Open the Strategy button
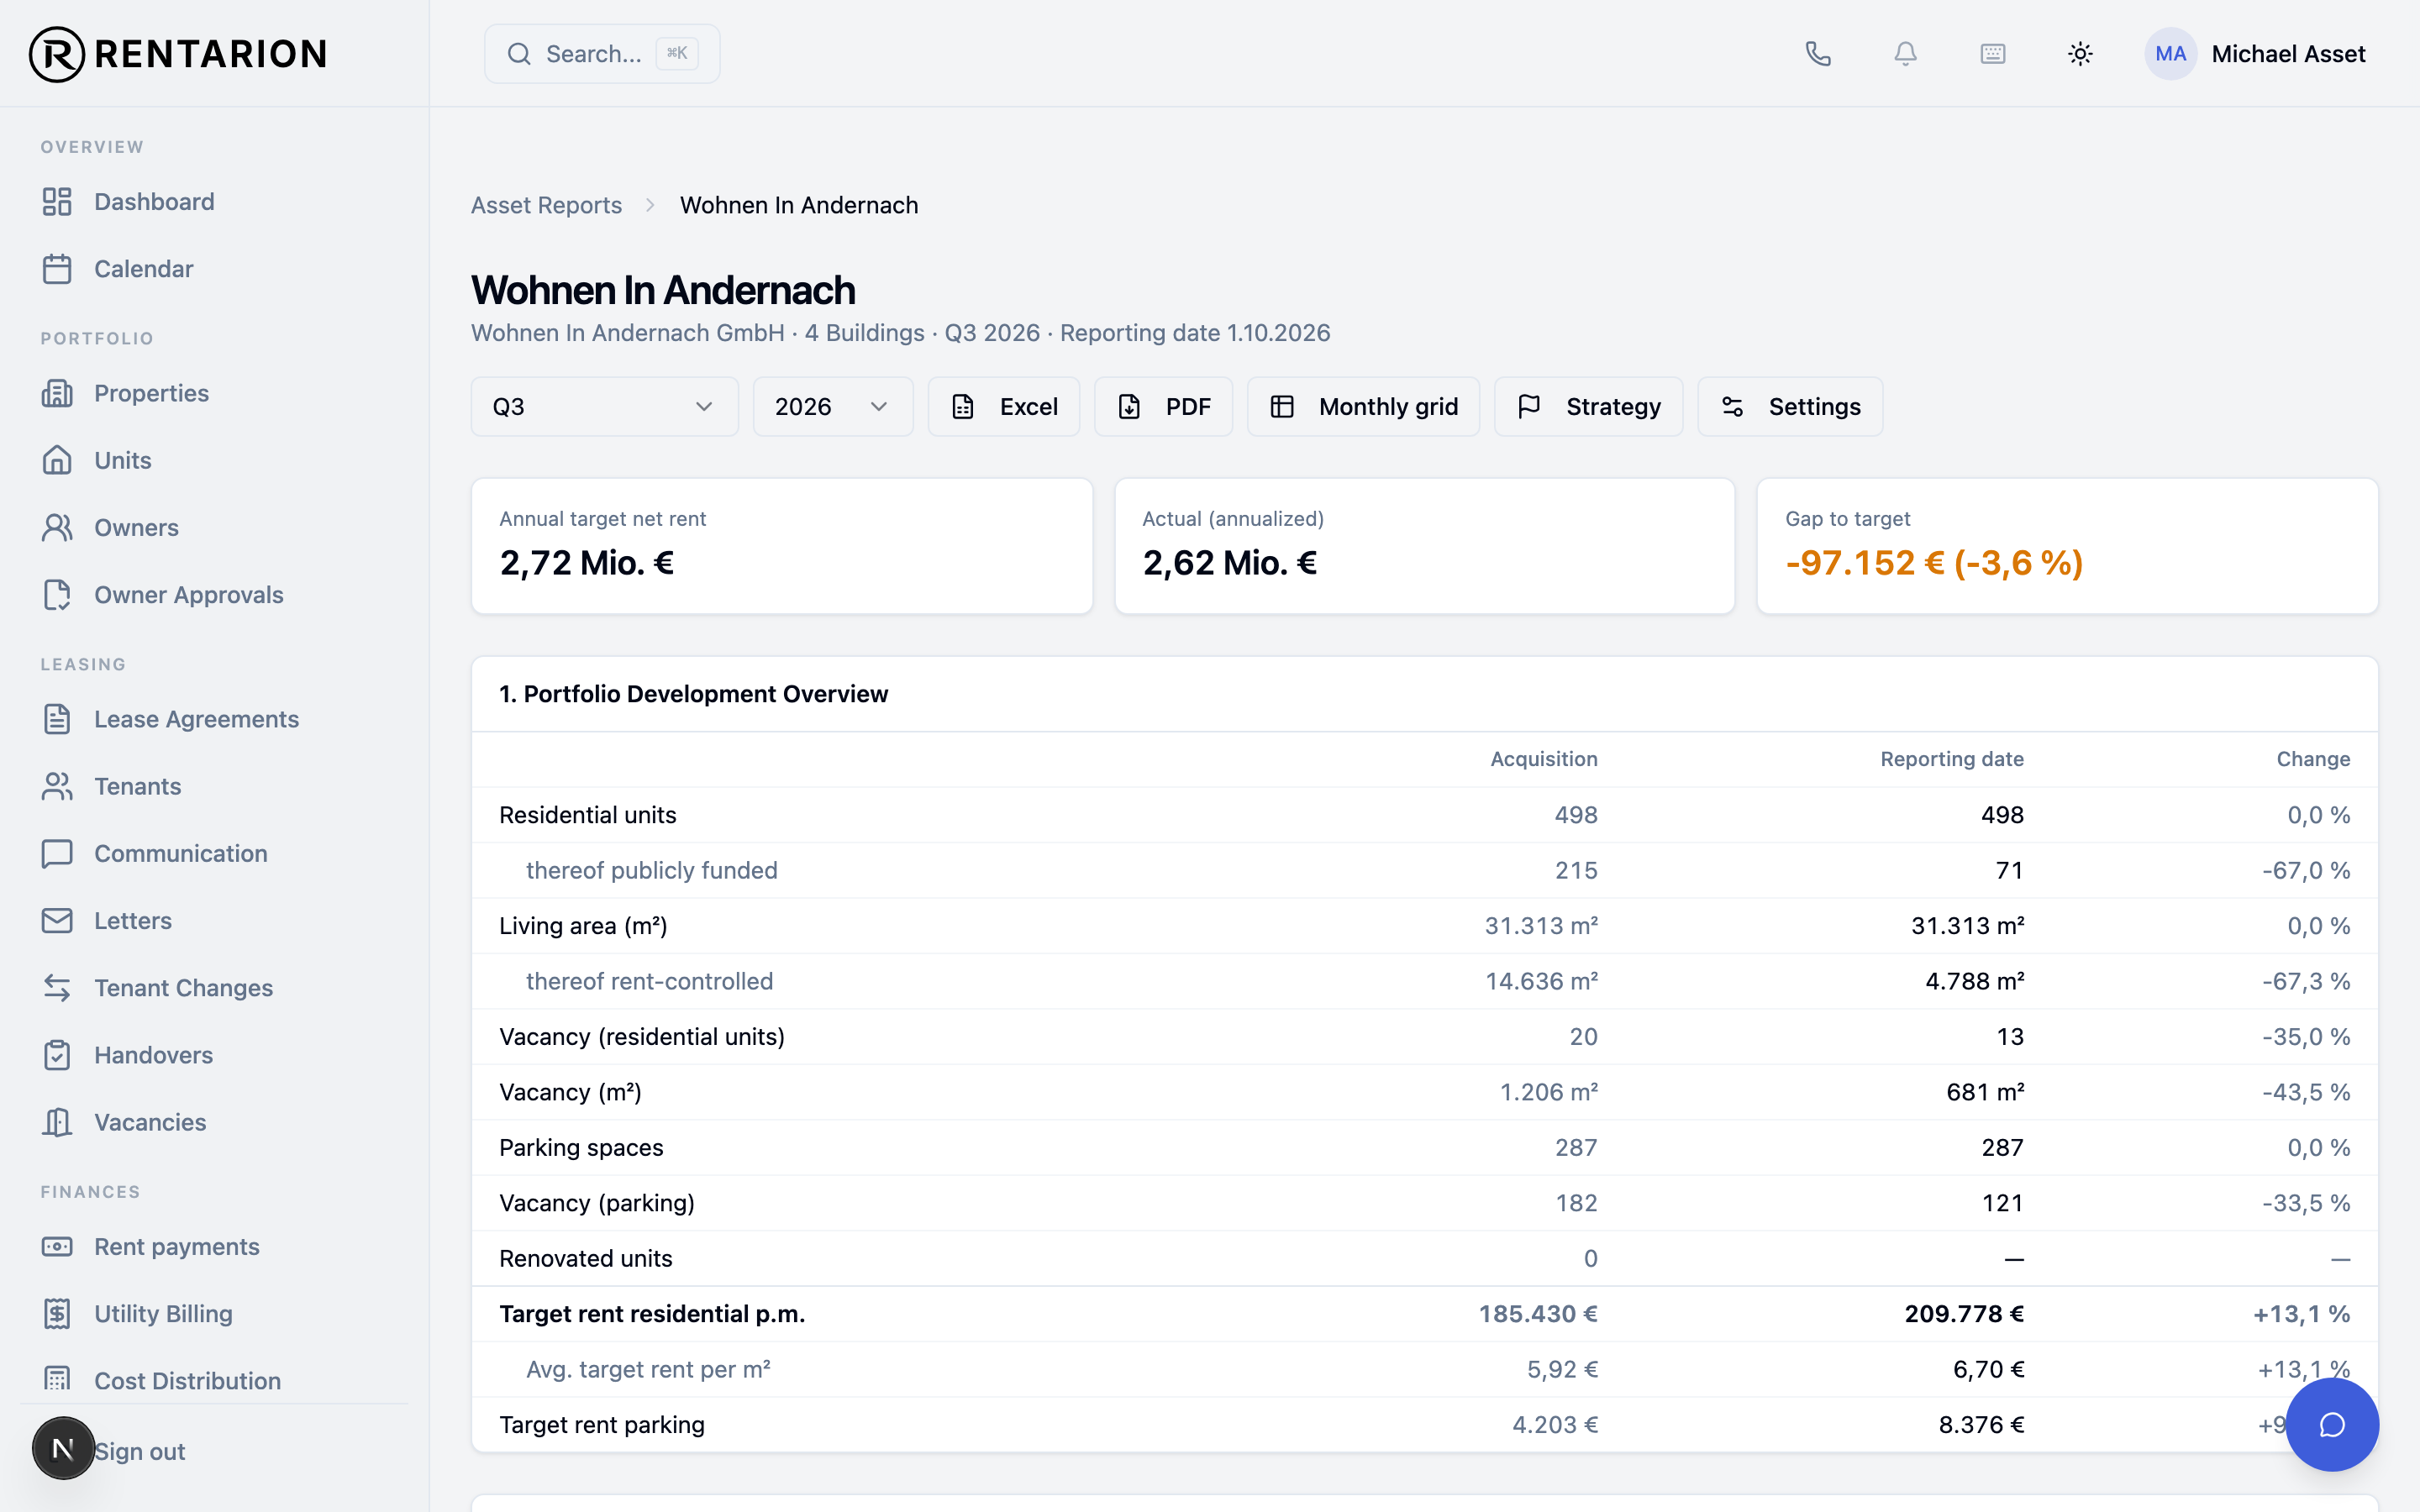Image resolution: width=2420 pixels, height=1512 pixels. pyautogui.click(x=1588, y=407)
